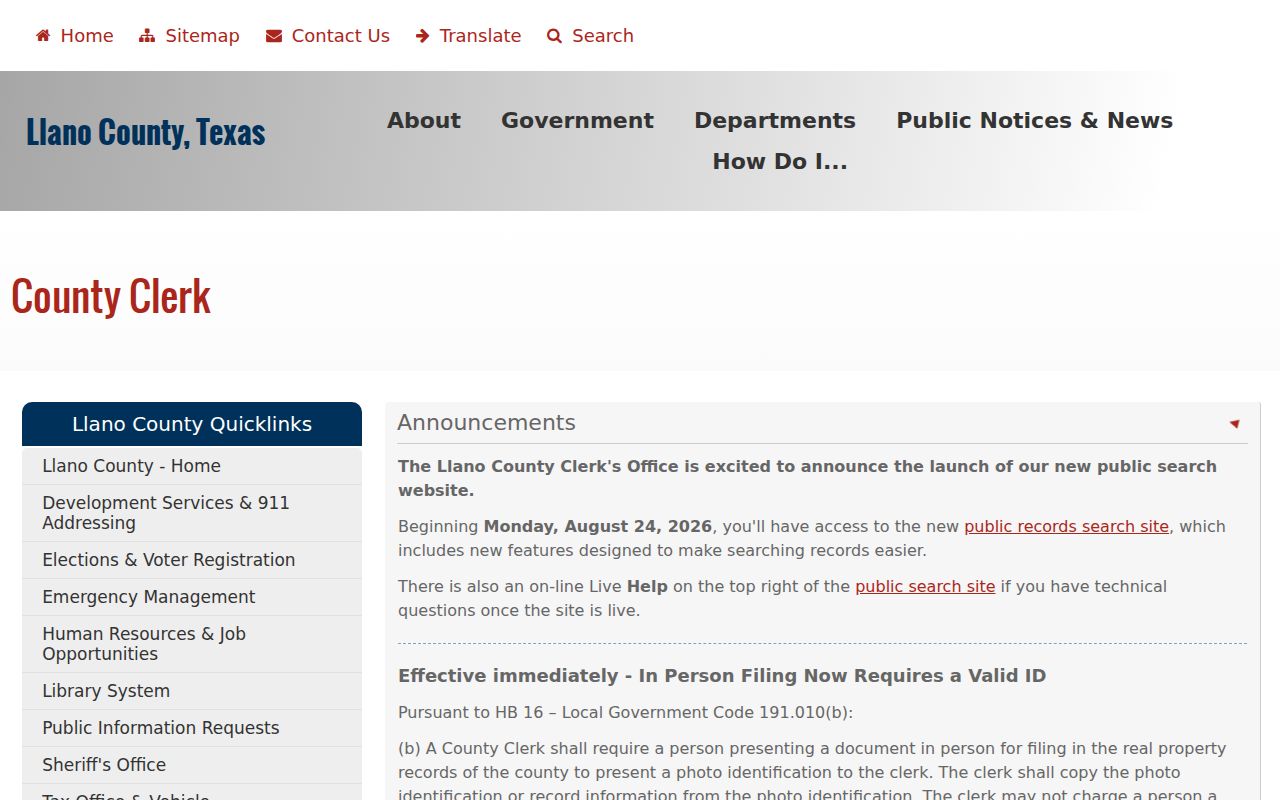This screenshot has height=800, width=1280.
Task: Open Public Information Requests quicklink
Action: [192, 728]
